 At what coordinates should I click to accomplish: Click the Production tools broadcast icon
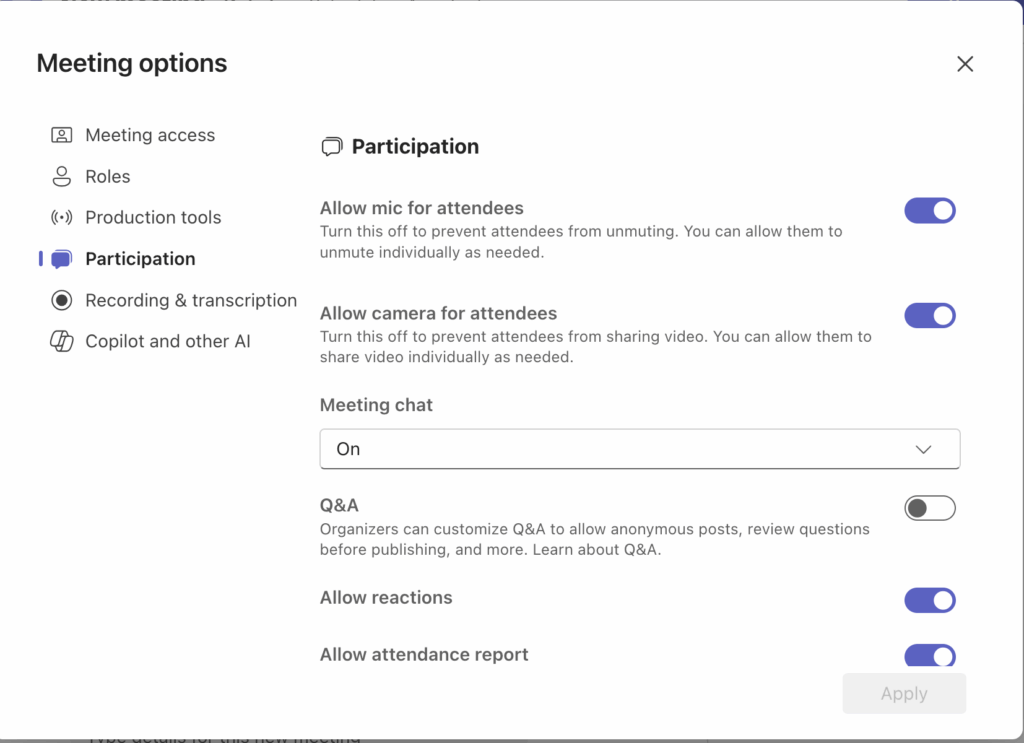(x=62, y=218)
